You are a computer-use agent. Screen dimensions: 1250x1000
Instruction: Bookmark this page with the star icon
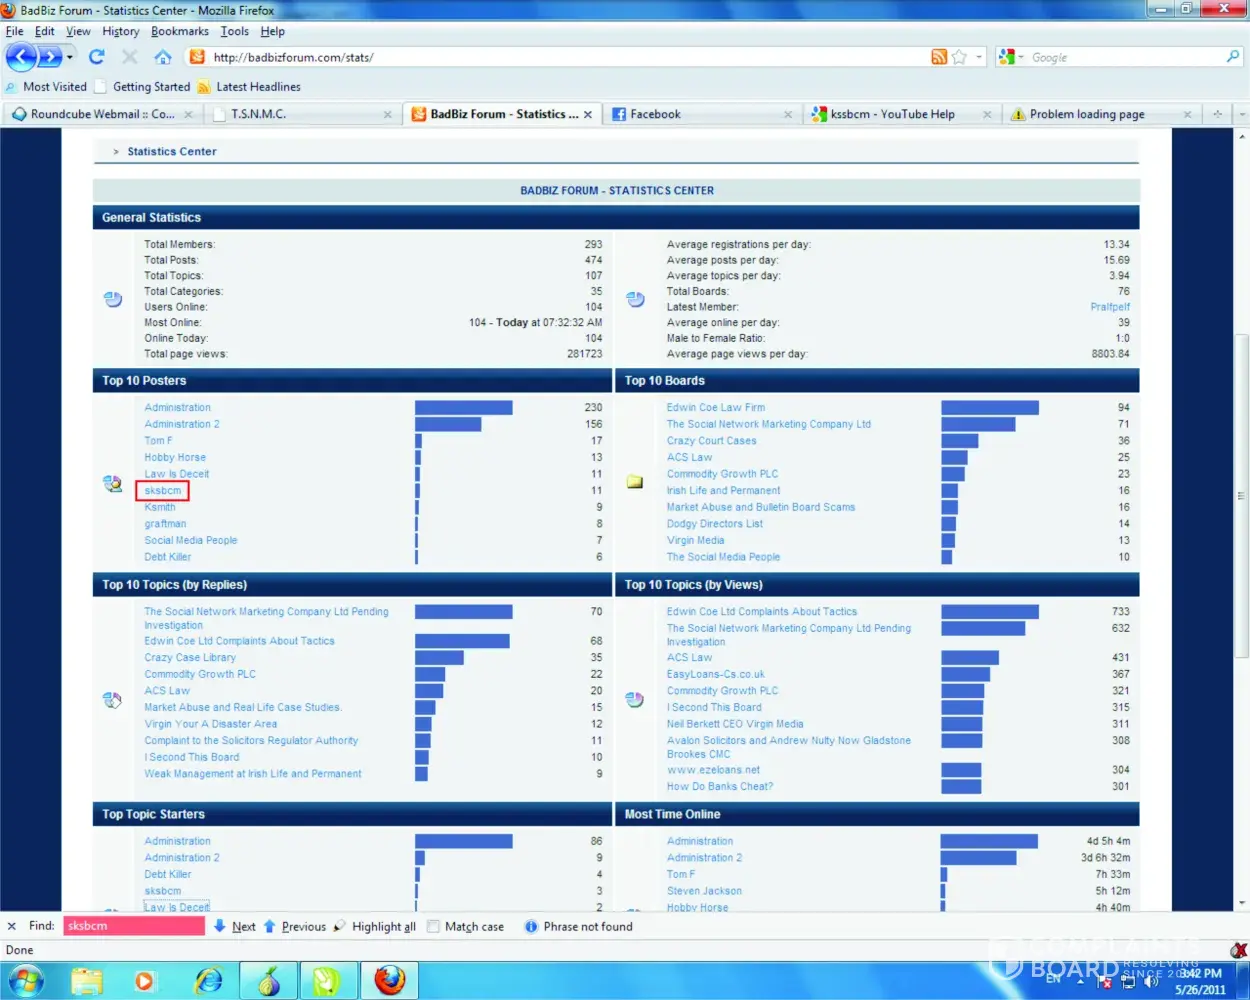959,57
